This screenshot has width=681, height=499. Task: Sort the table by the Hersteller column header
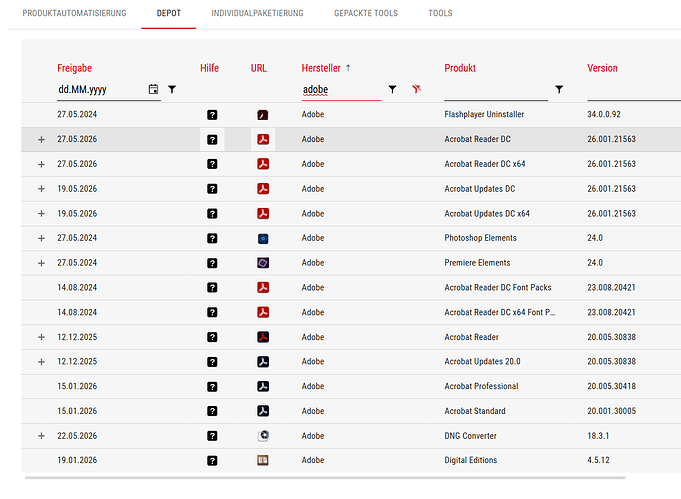[321, 68]
